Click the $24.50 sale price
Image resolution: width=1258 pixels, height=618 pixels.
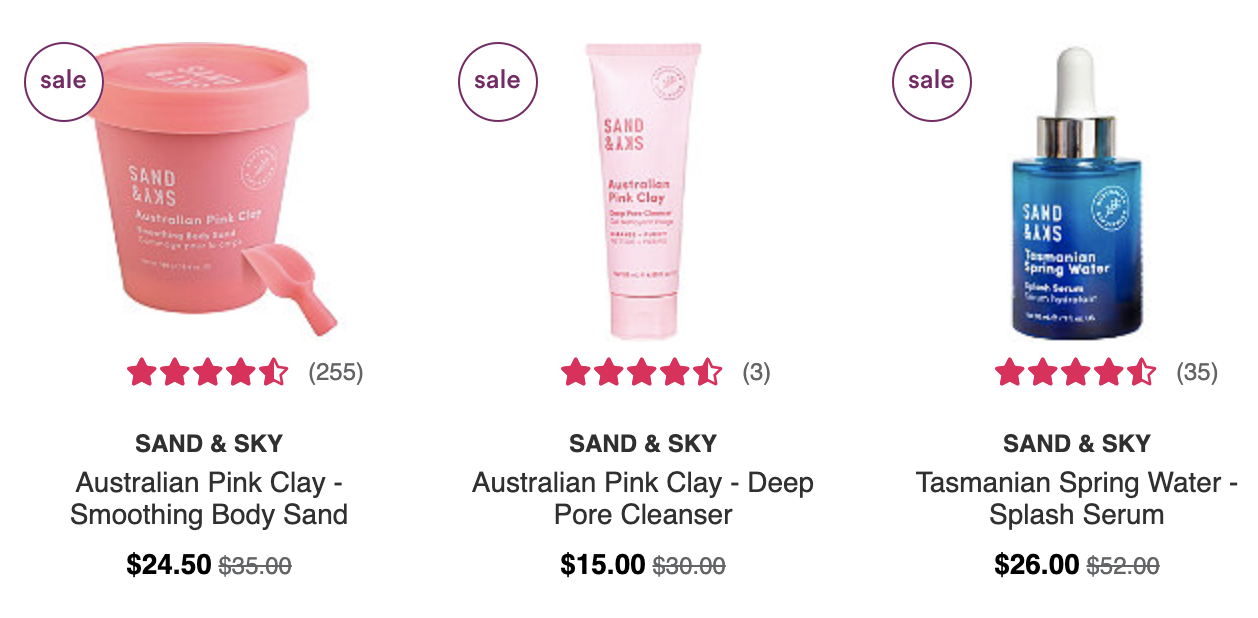click(169, 565)
